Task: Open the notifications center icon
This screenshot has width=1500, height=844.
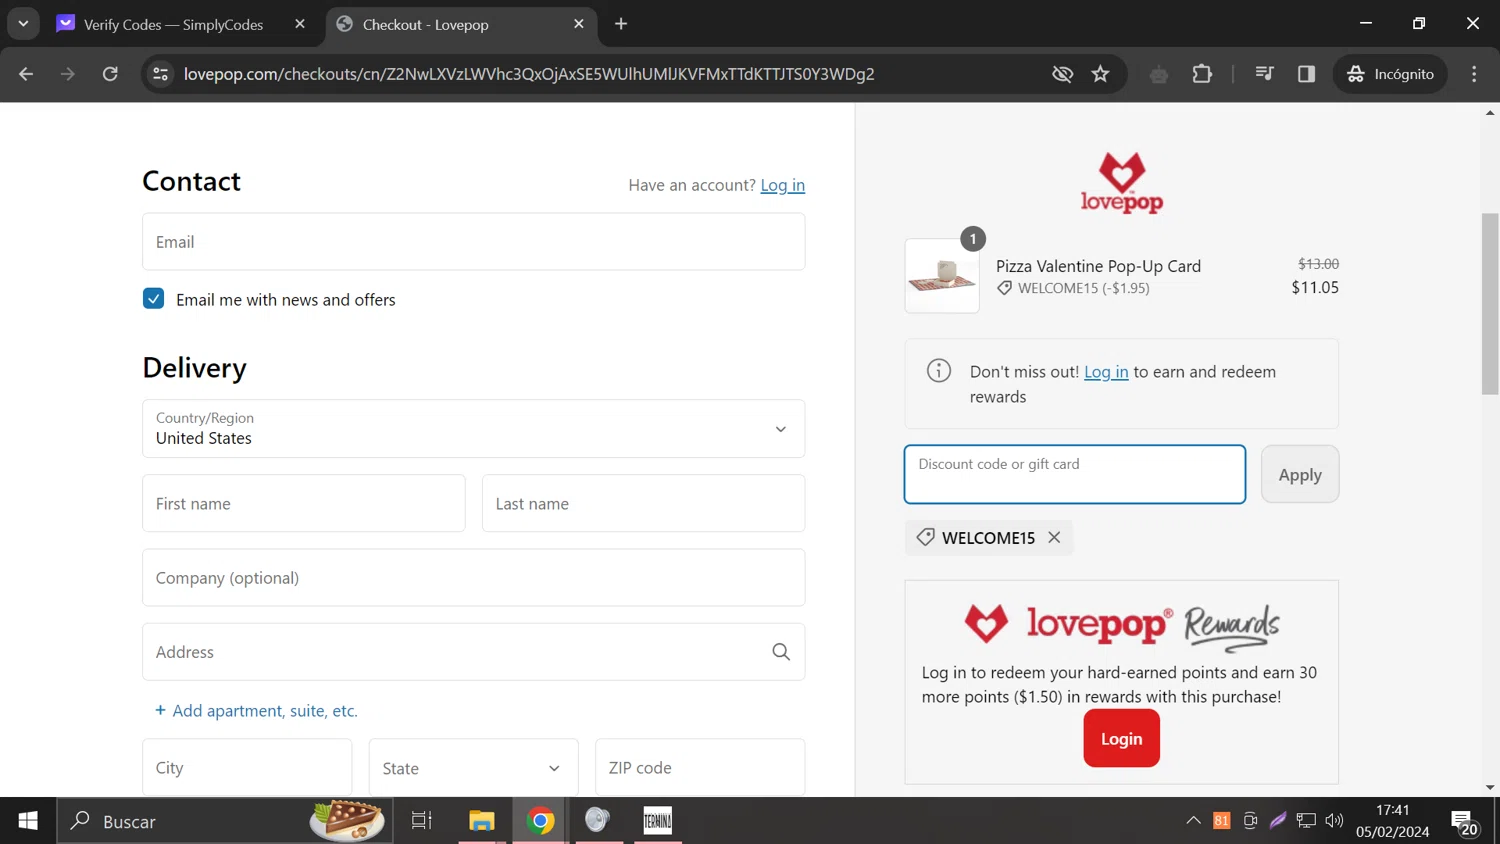Action: click(x=1465, y=822)
